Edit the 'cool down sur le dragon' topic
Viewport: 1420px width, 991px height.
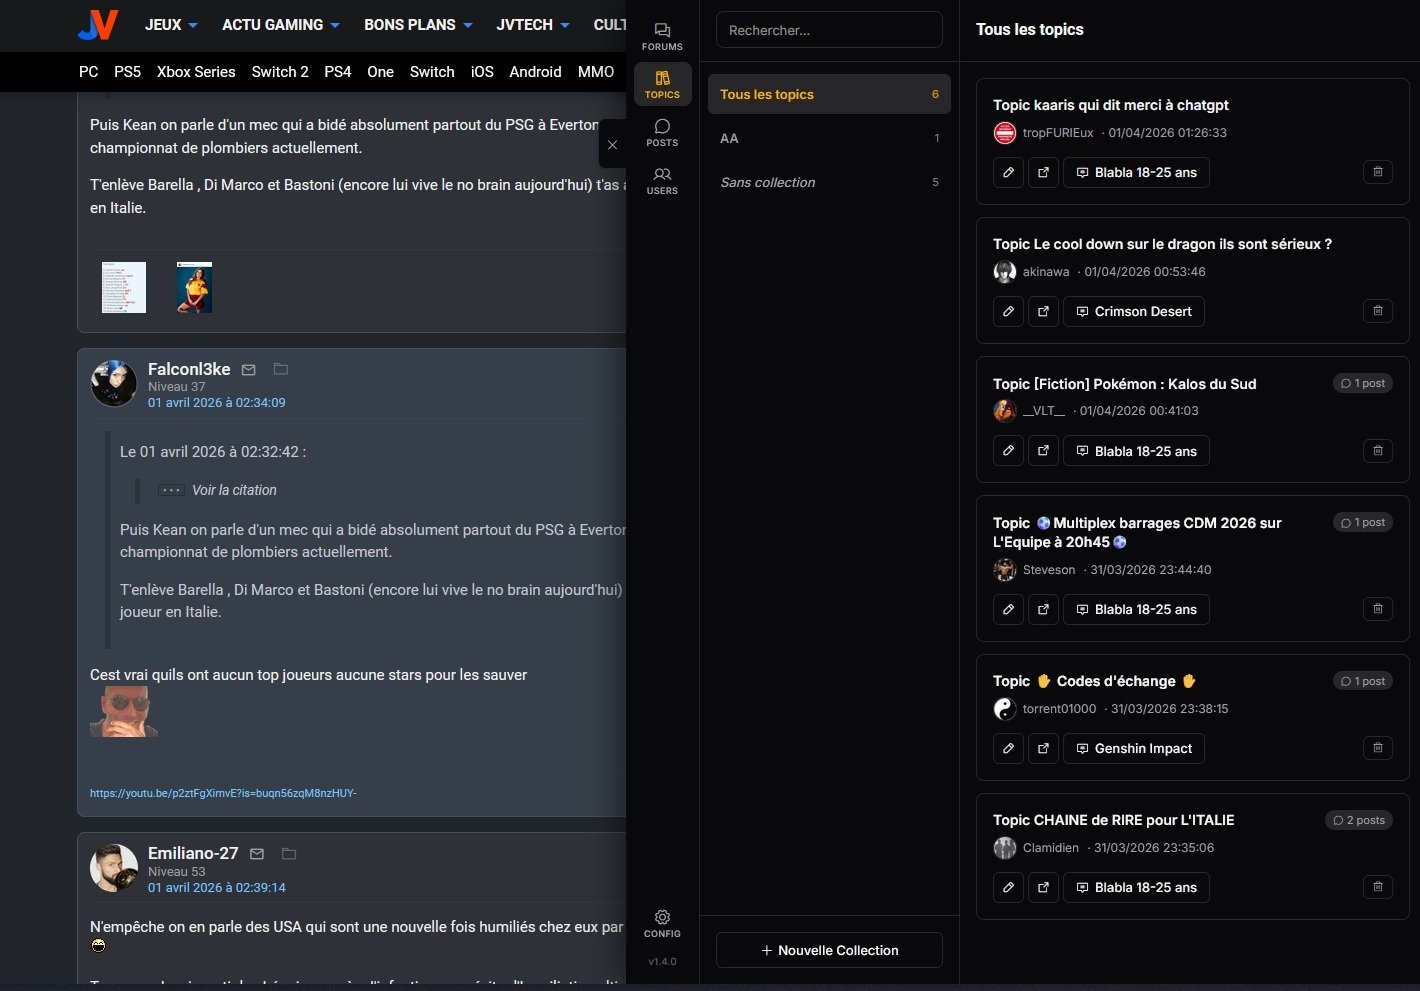pyautogui.click(x=1008, y=311)
